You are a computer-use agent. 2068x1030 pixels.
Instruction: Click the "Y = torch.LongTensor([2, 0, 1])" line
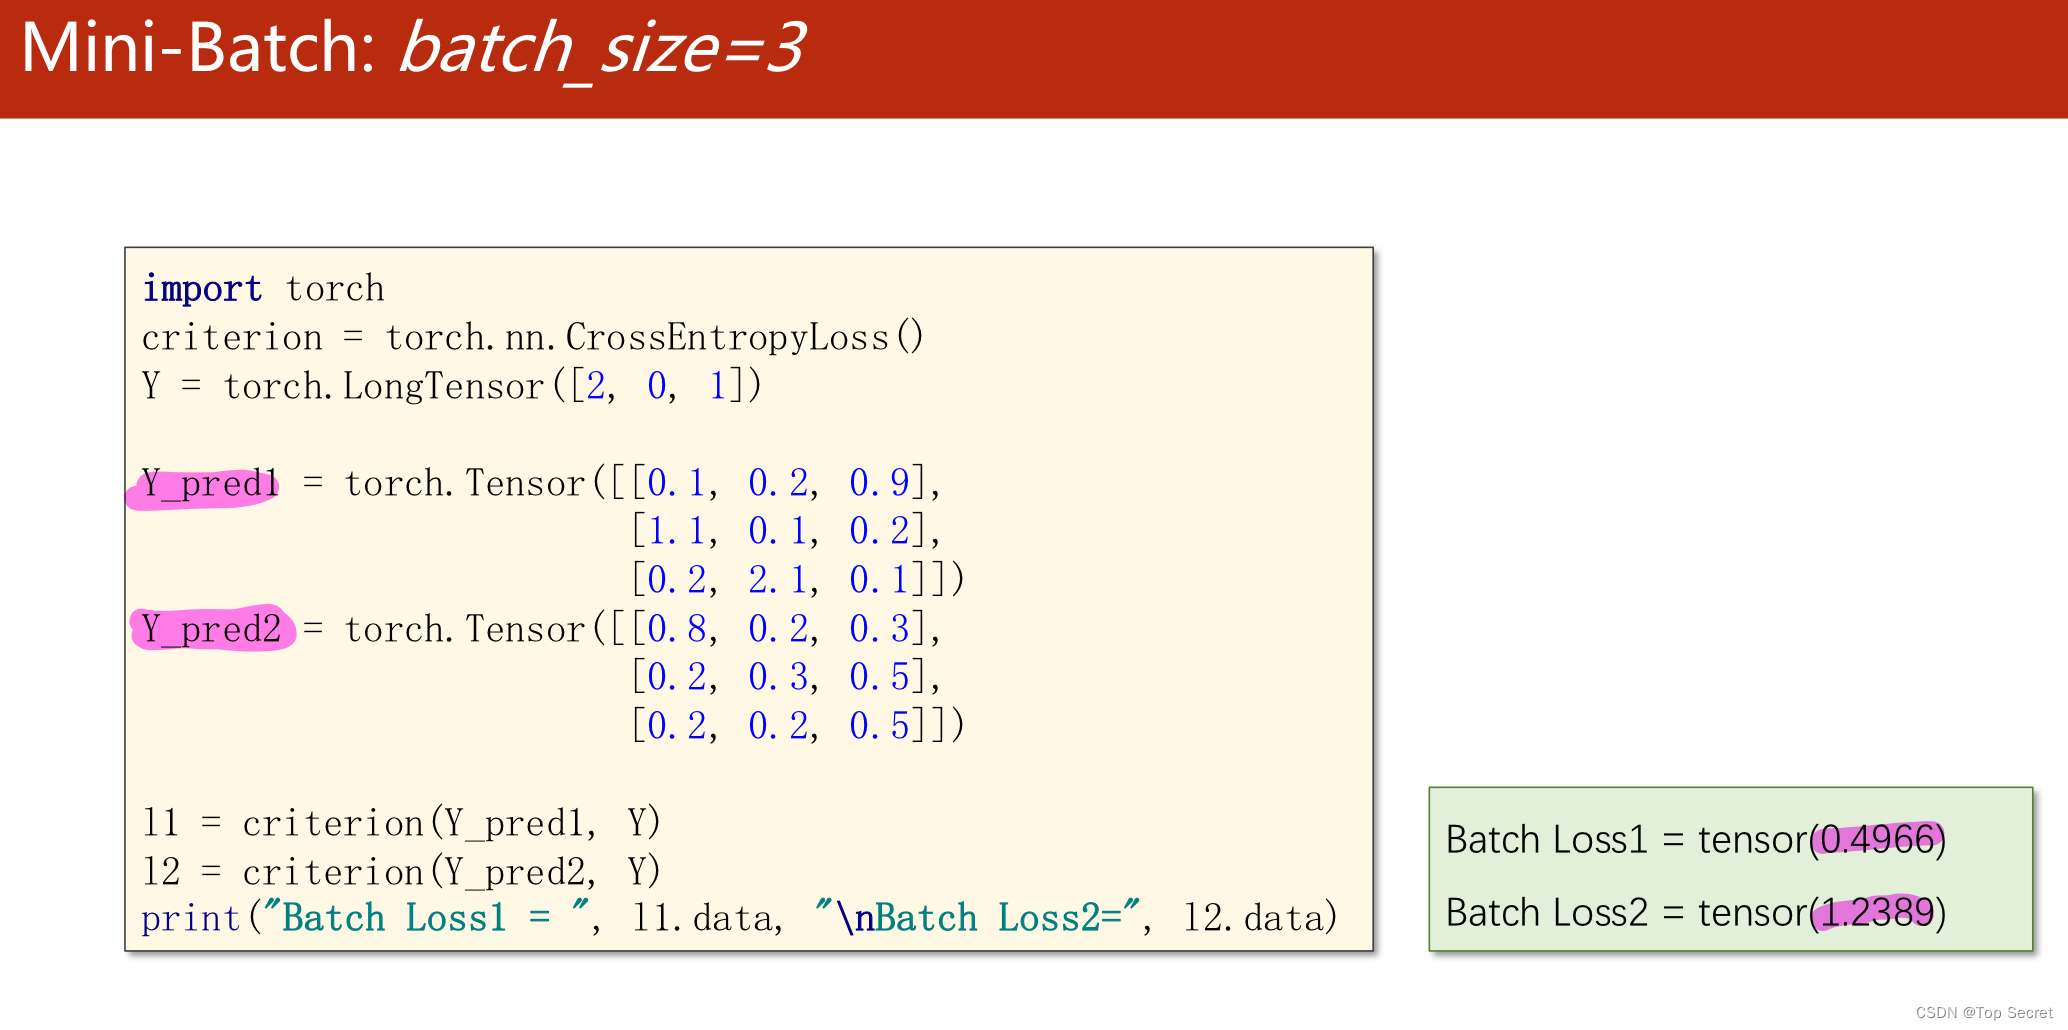click(x=452, y=386)
